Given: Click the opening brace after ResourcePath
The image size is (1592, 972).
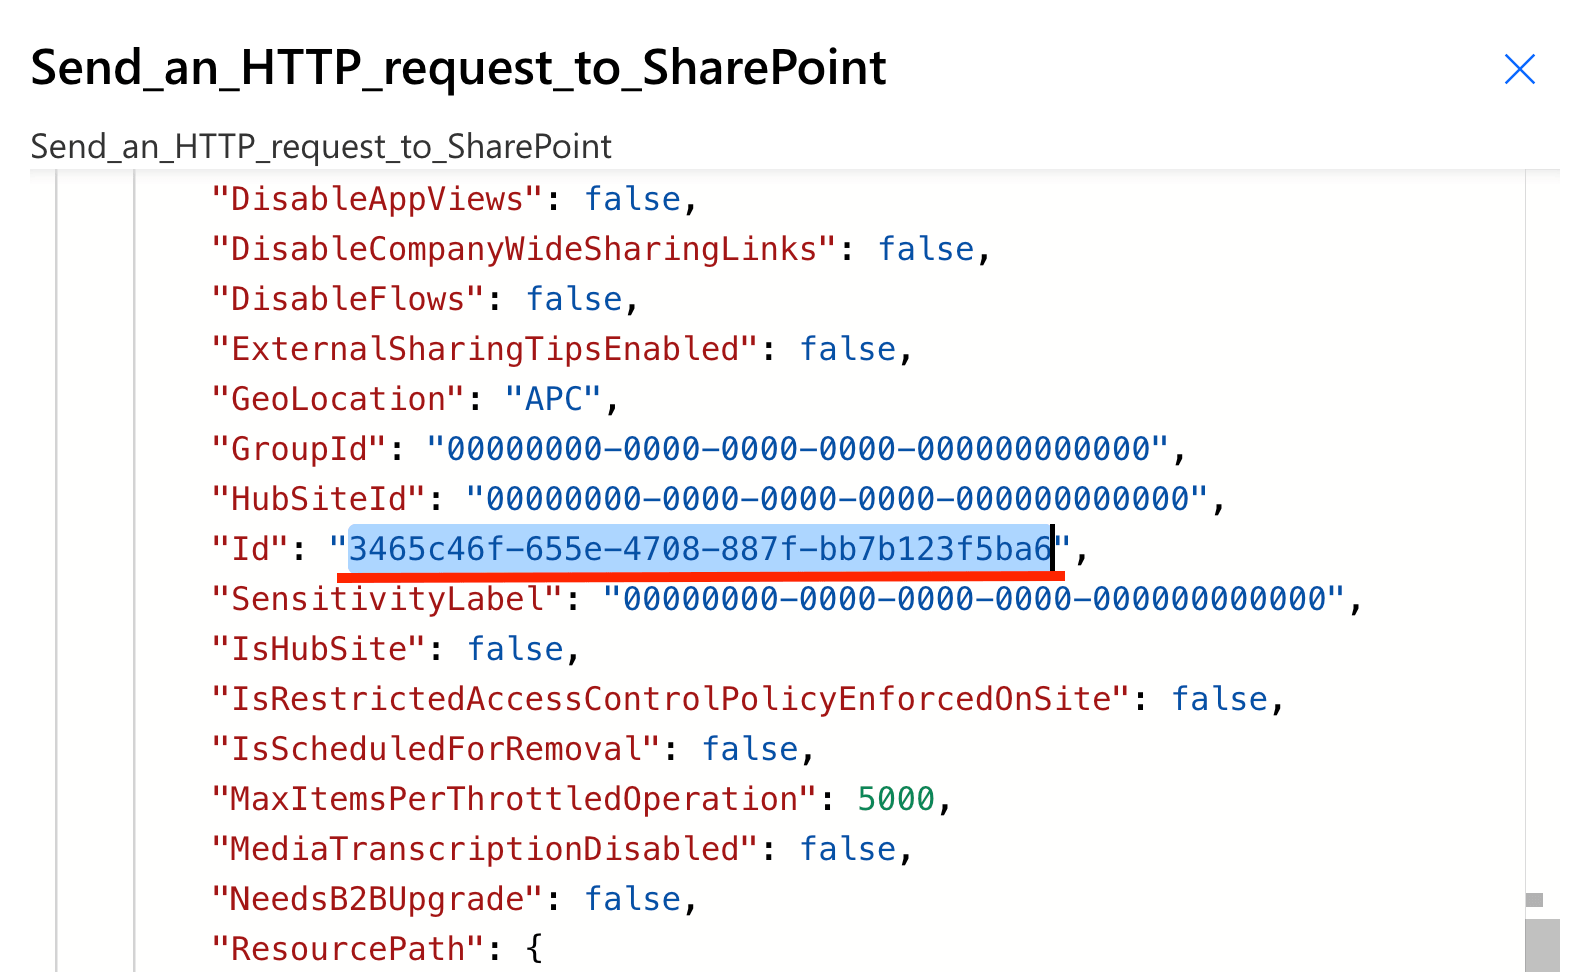Looking at the screenshot, I should coord(535,949).
